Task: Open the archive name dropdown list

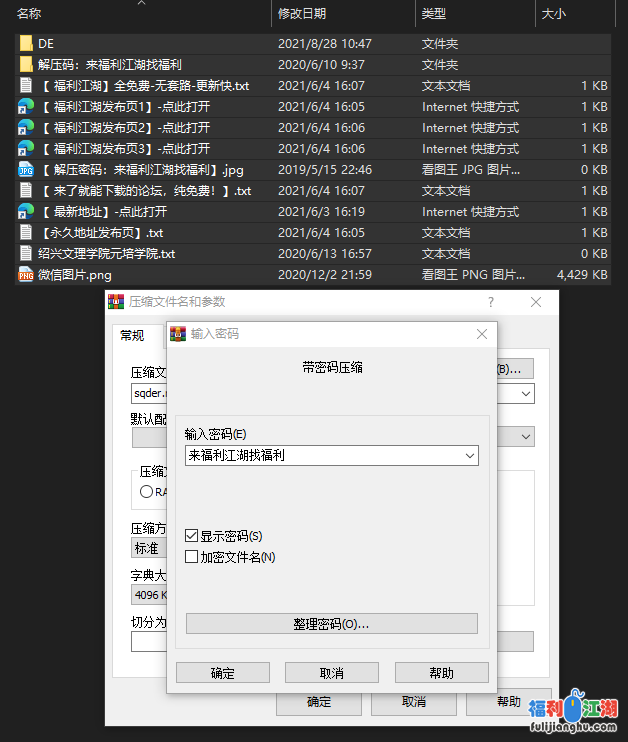Action: coord(526,394)
